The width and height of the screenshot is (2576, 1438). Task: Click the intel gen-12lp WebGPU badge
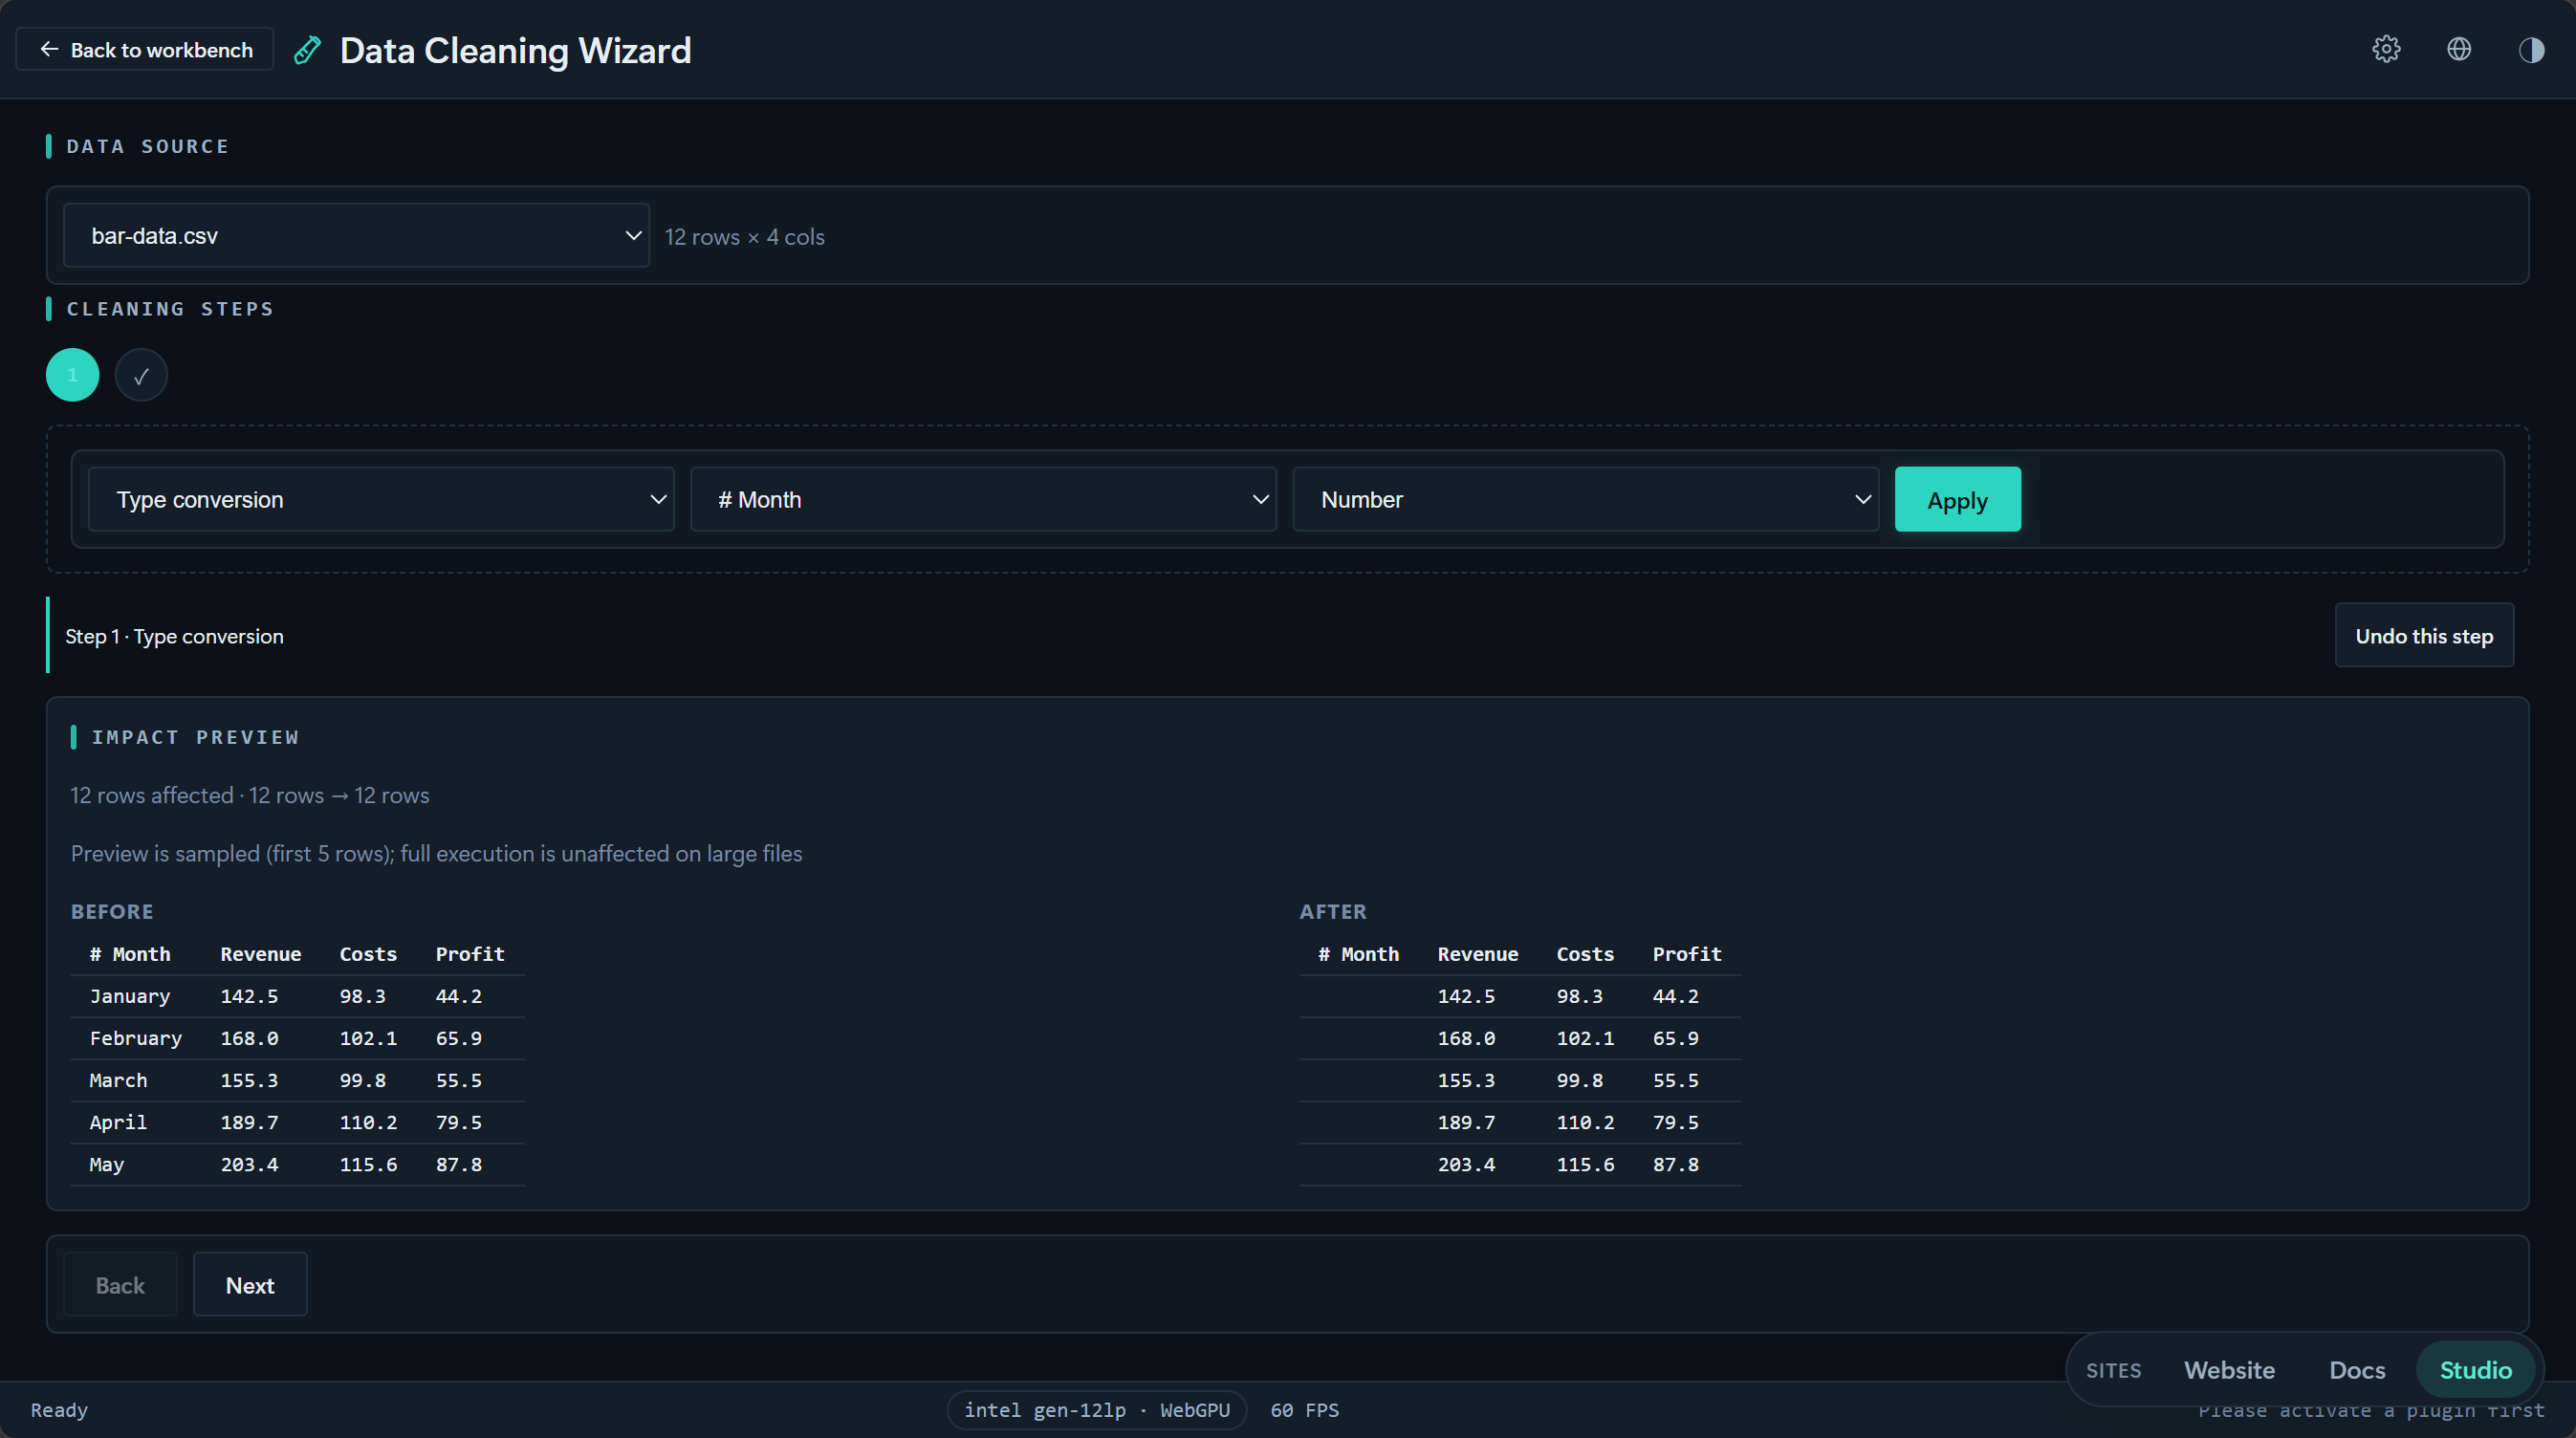coord(1097,1410)
